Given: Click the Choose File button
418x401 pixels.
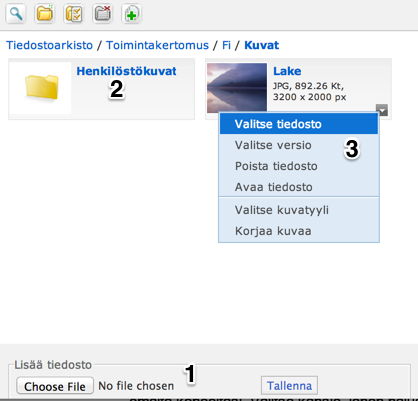Looking at the screenshot, I should pos(55,386).
